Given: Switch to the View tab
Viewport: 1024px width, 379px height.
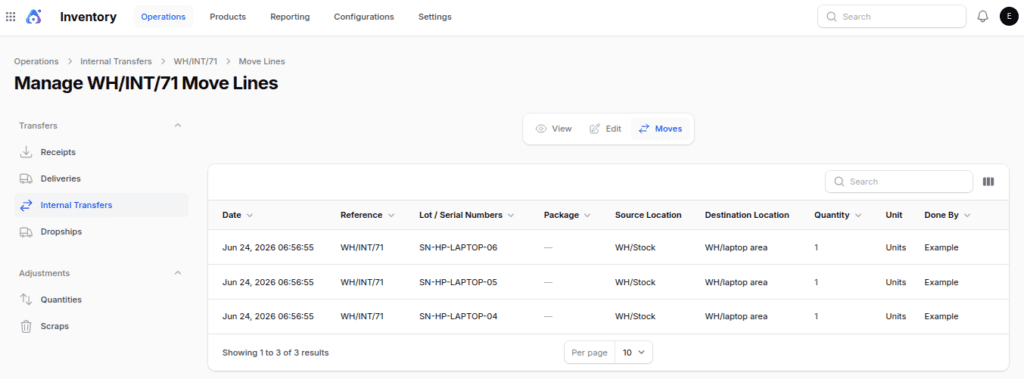Looking at the screenshot, I should (554, 129).
